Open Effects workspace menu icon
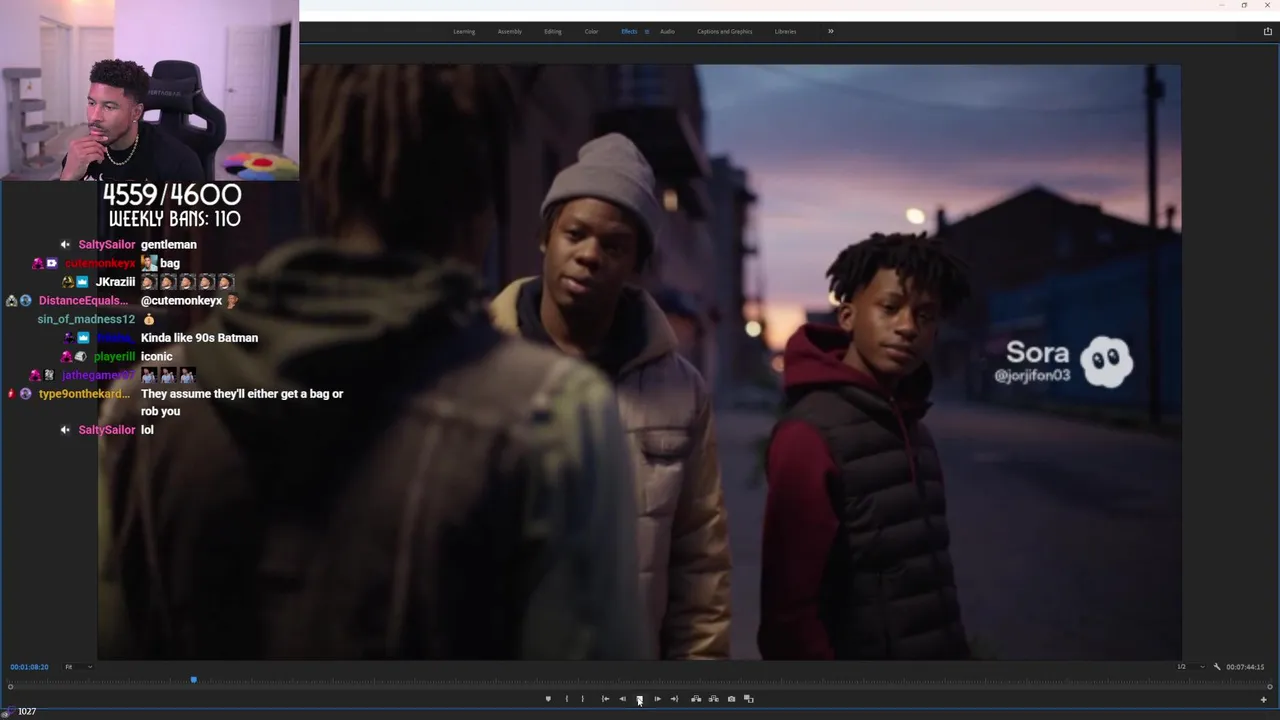Viewport: 1280px width, 720px height. [x=646, y=31]
